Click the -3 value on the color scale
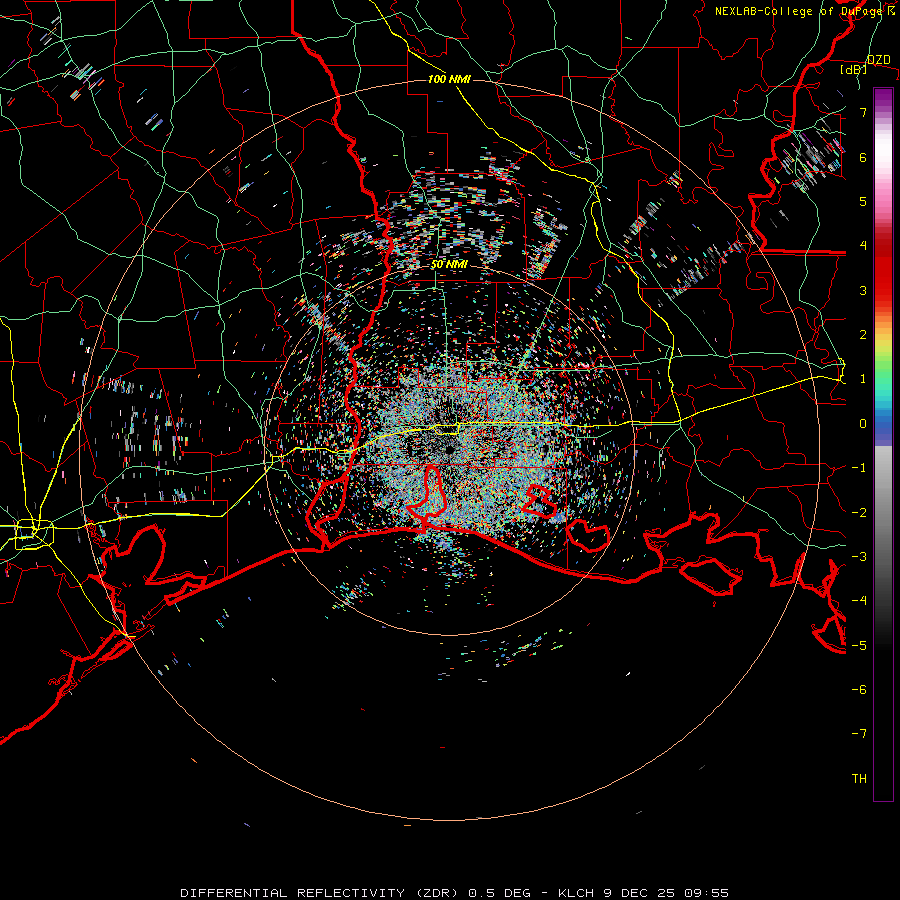900x900 pixels. pos(859,557)
